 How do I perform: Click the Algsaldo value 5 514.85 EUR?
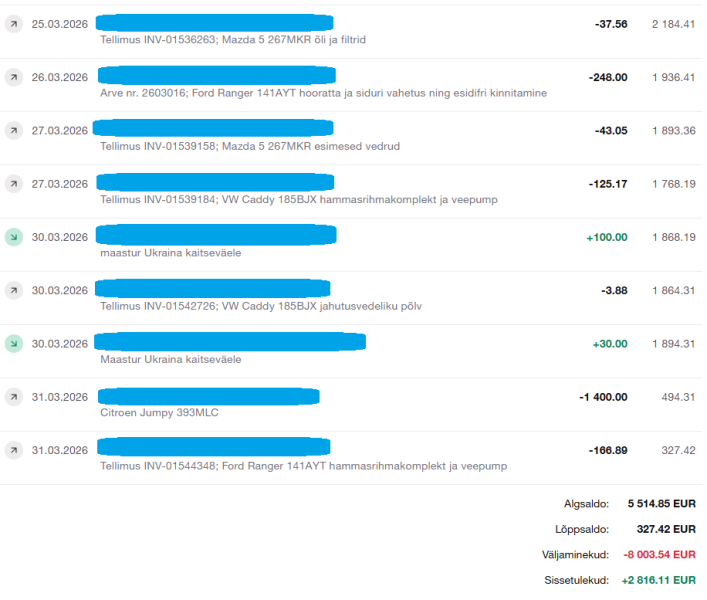661,504
